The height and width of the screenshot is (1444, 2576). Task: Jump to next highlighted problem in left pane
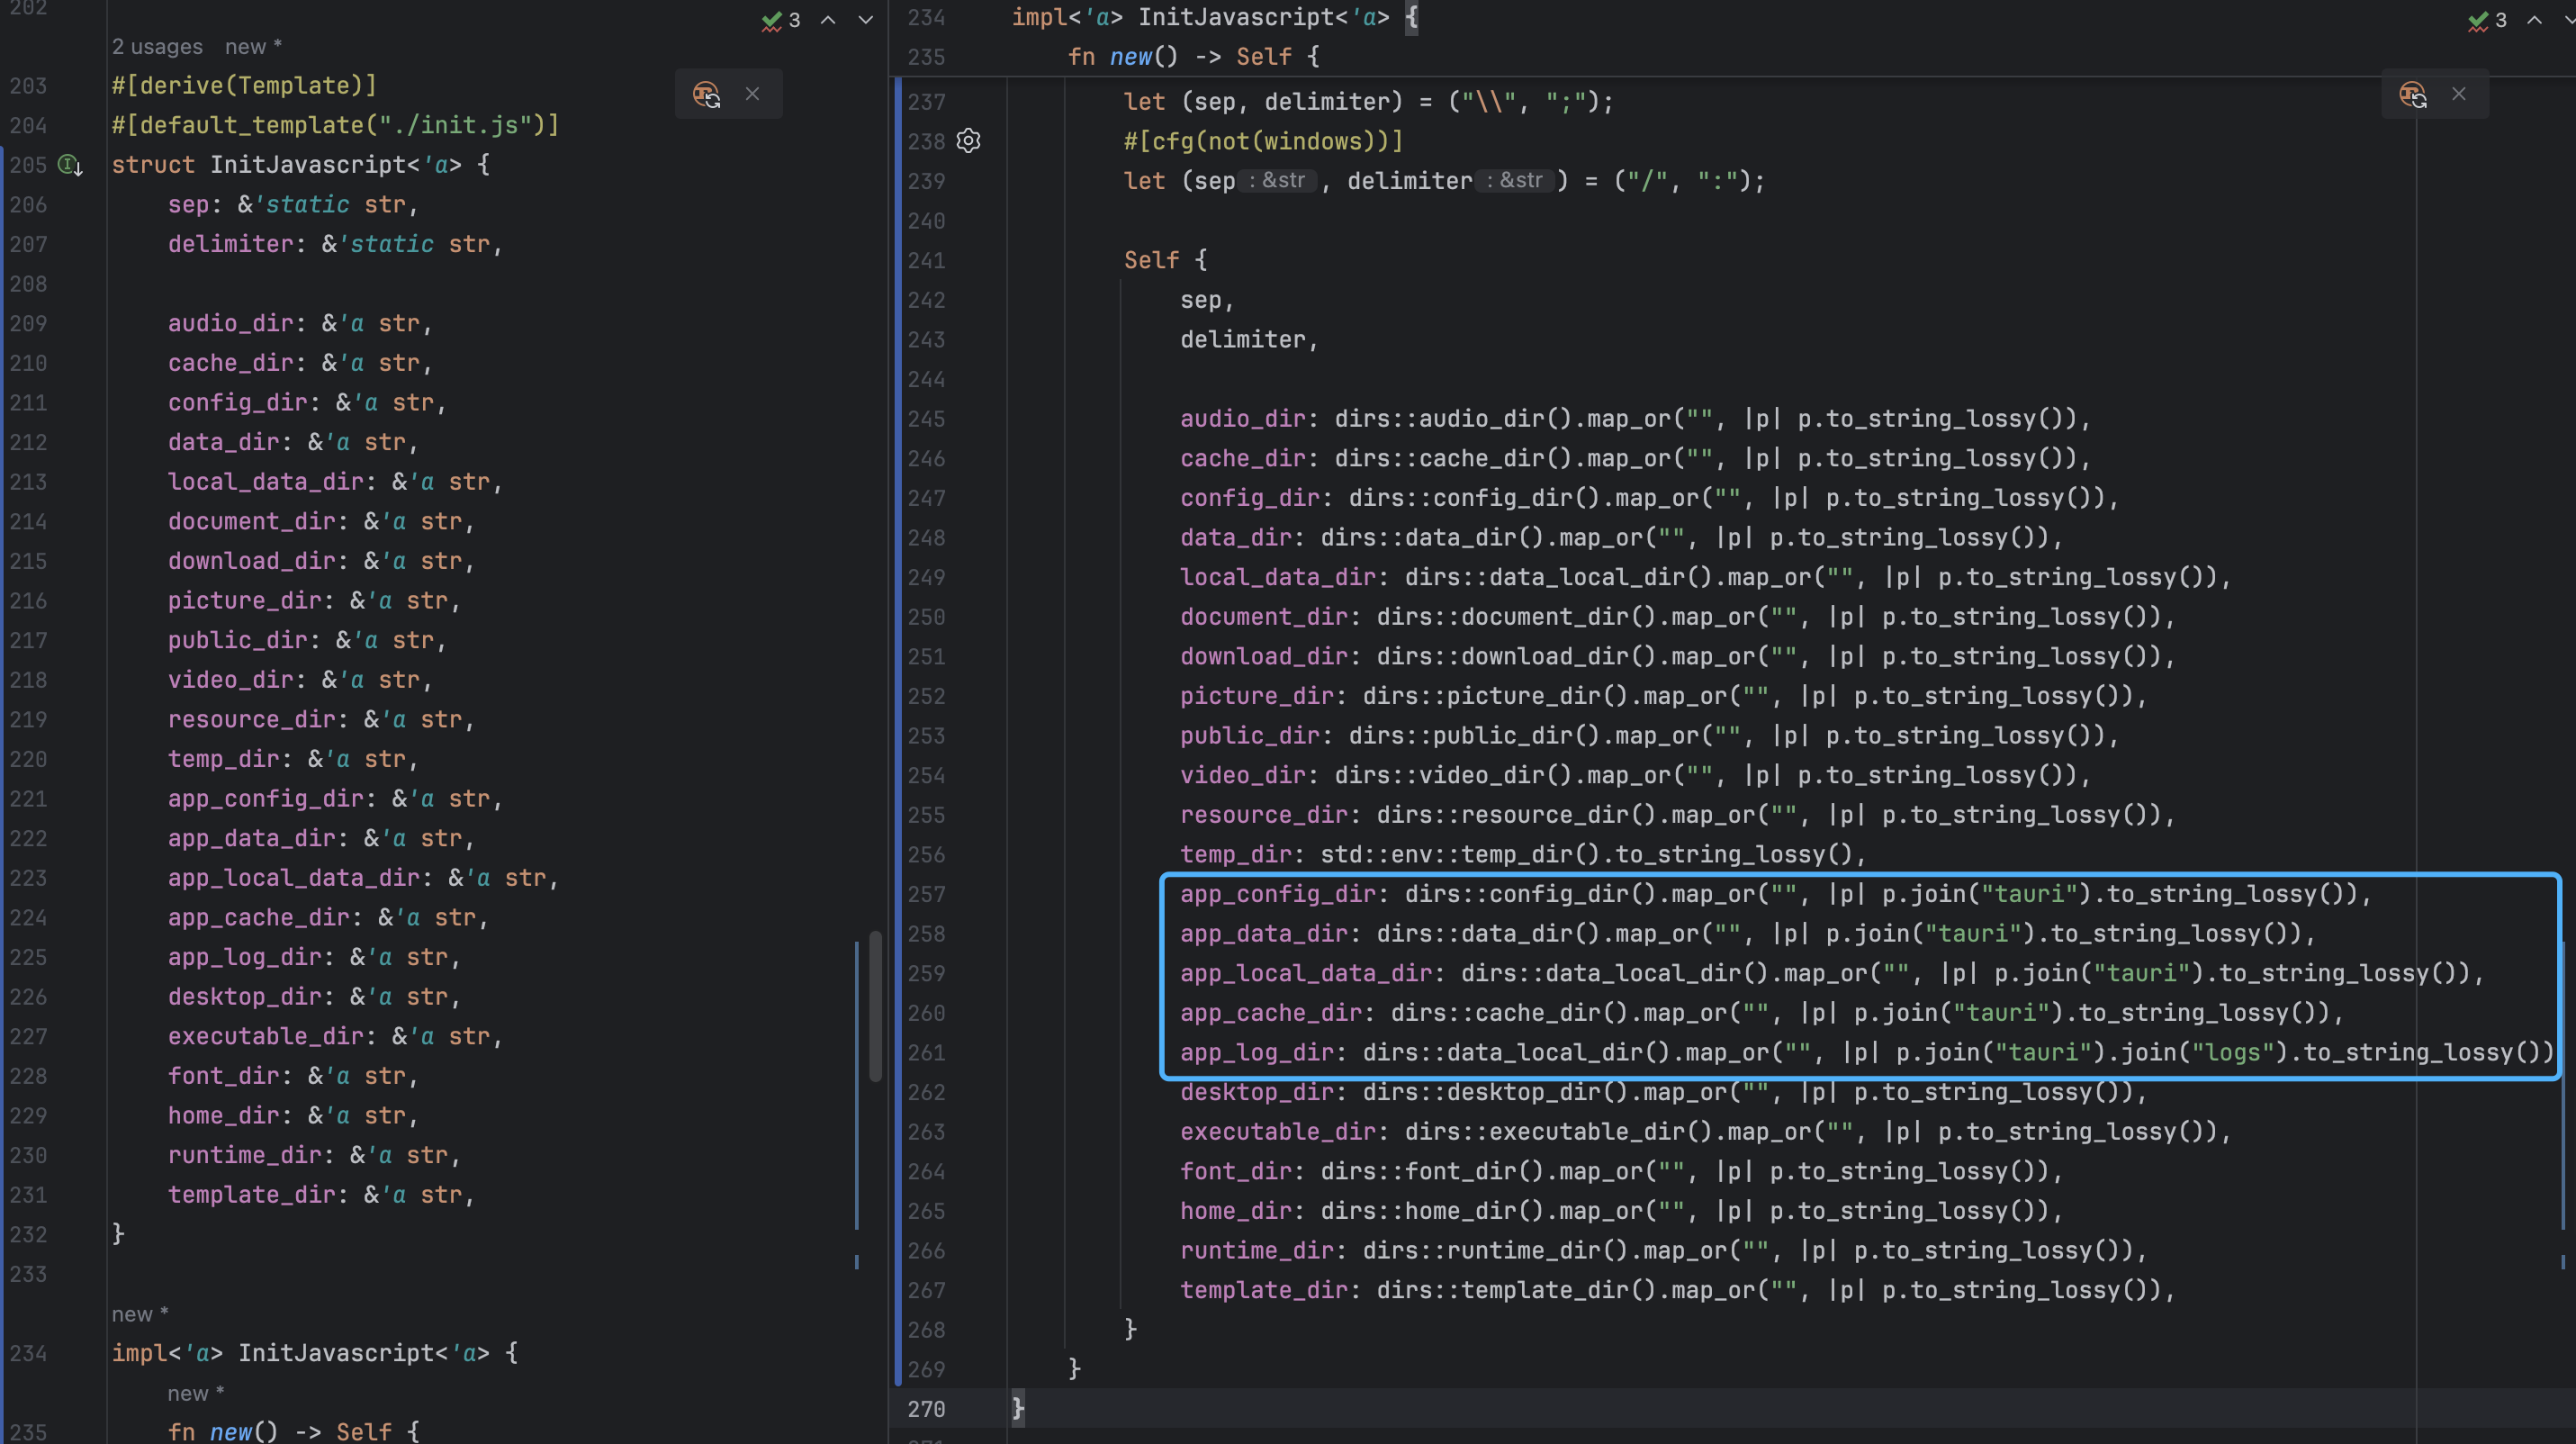866,20
